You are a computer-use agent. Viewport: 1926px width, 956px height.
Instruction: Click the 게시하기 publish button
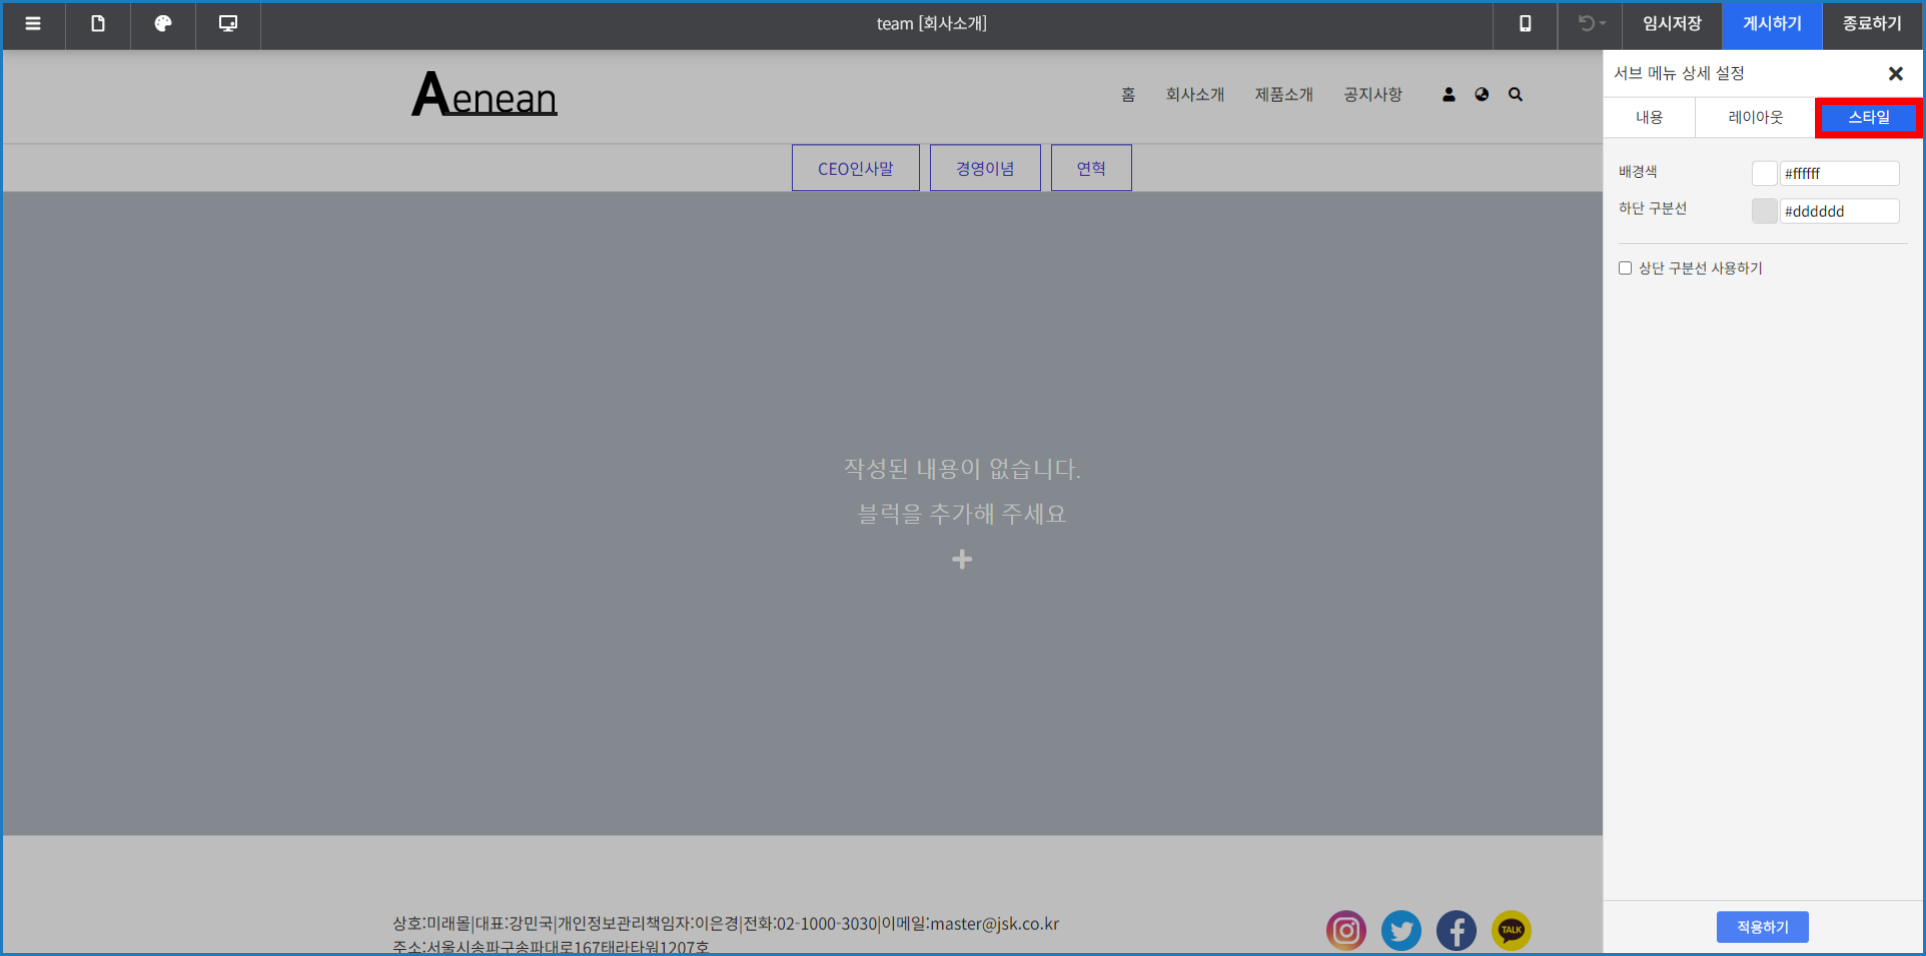(1772, 24)
